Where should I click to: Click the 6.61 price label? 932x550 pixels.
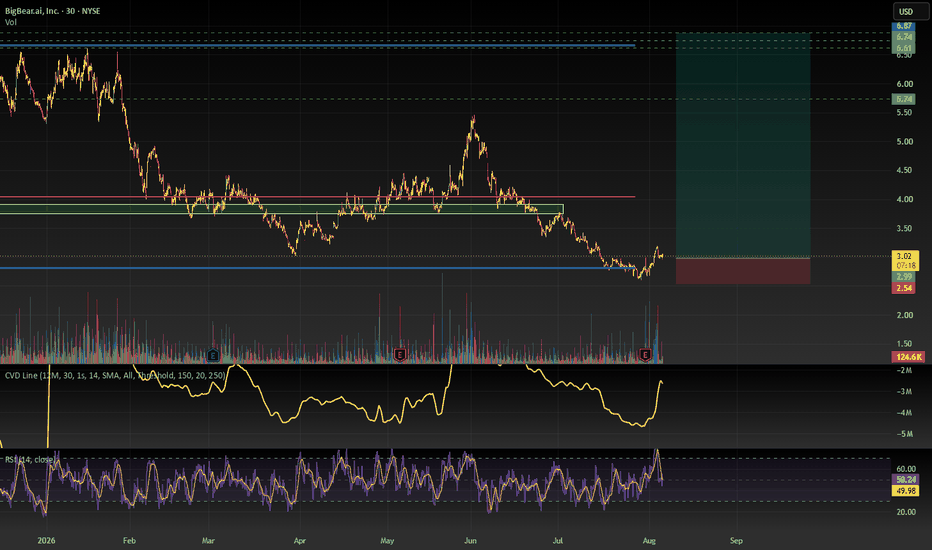(x=904, y=48)
